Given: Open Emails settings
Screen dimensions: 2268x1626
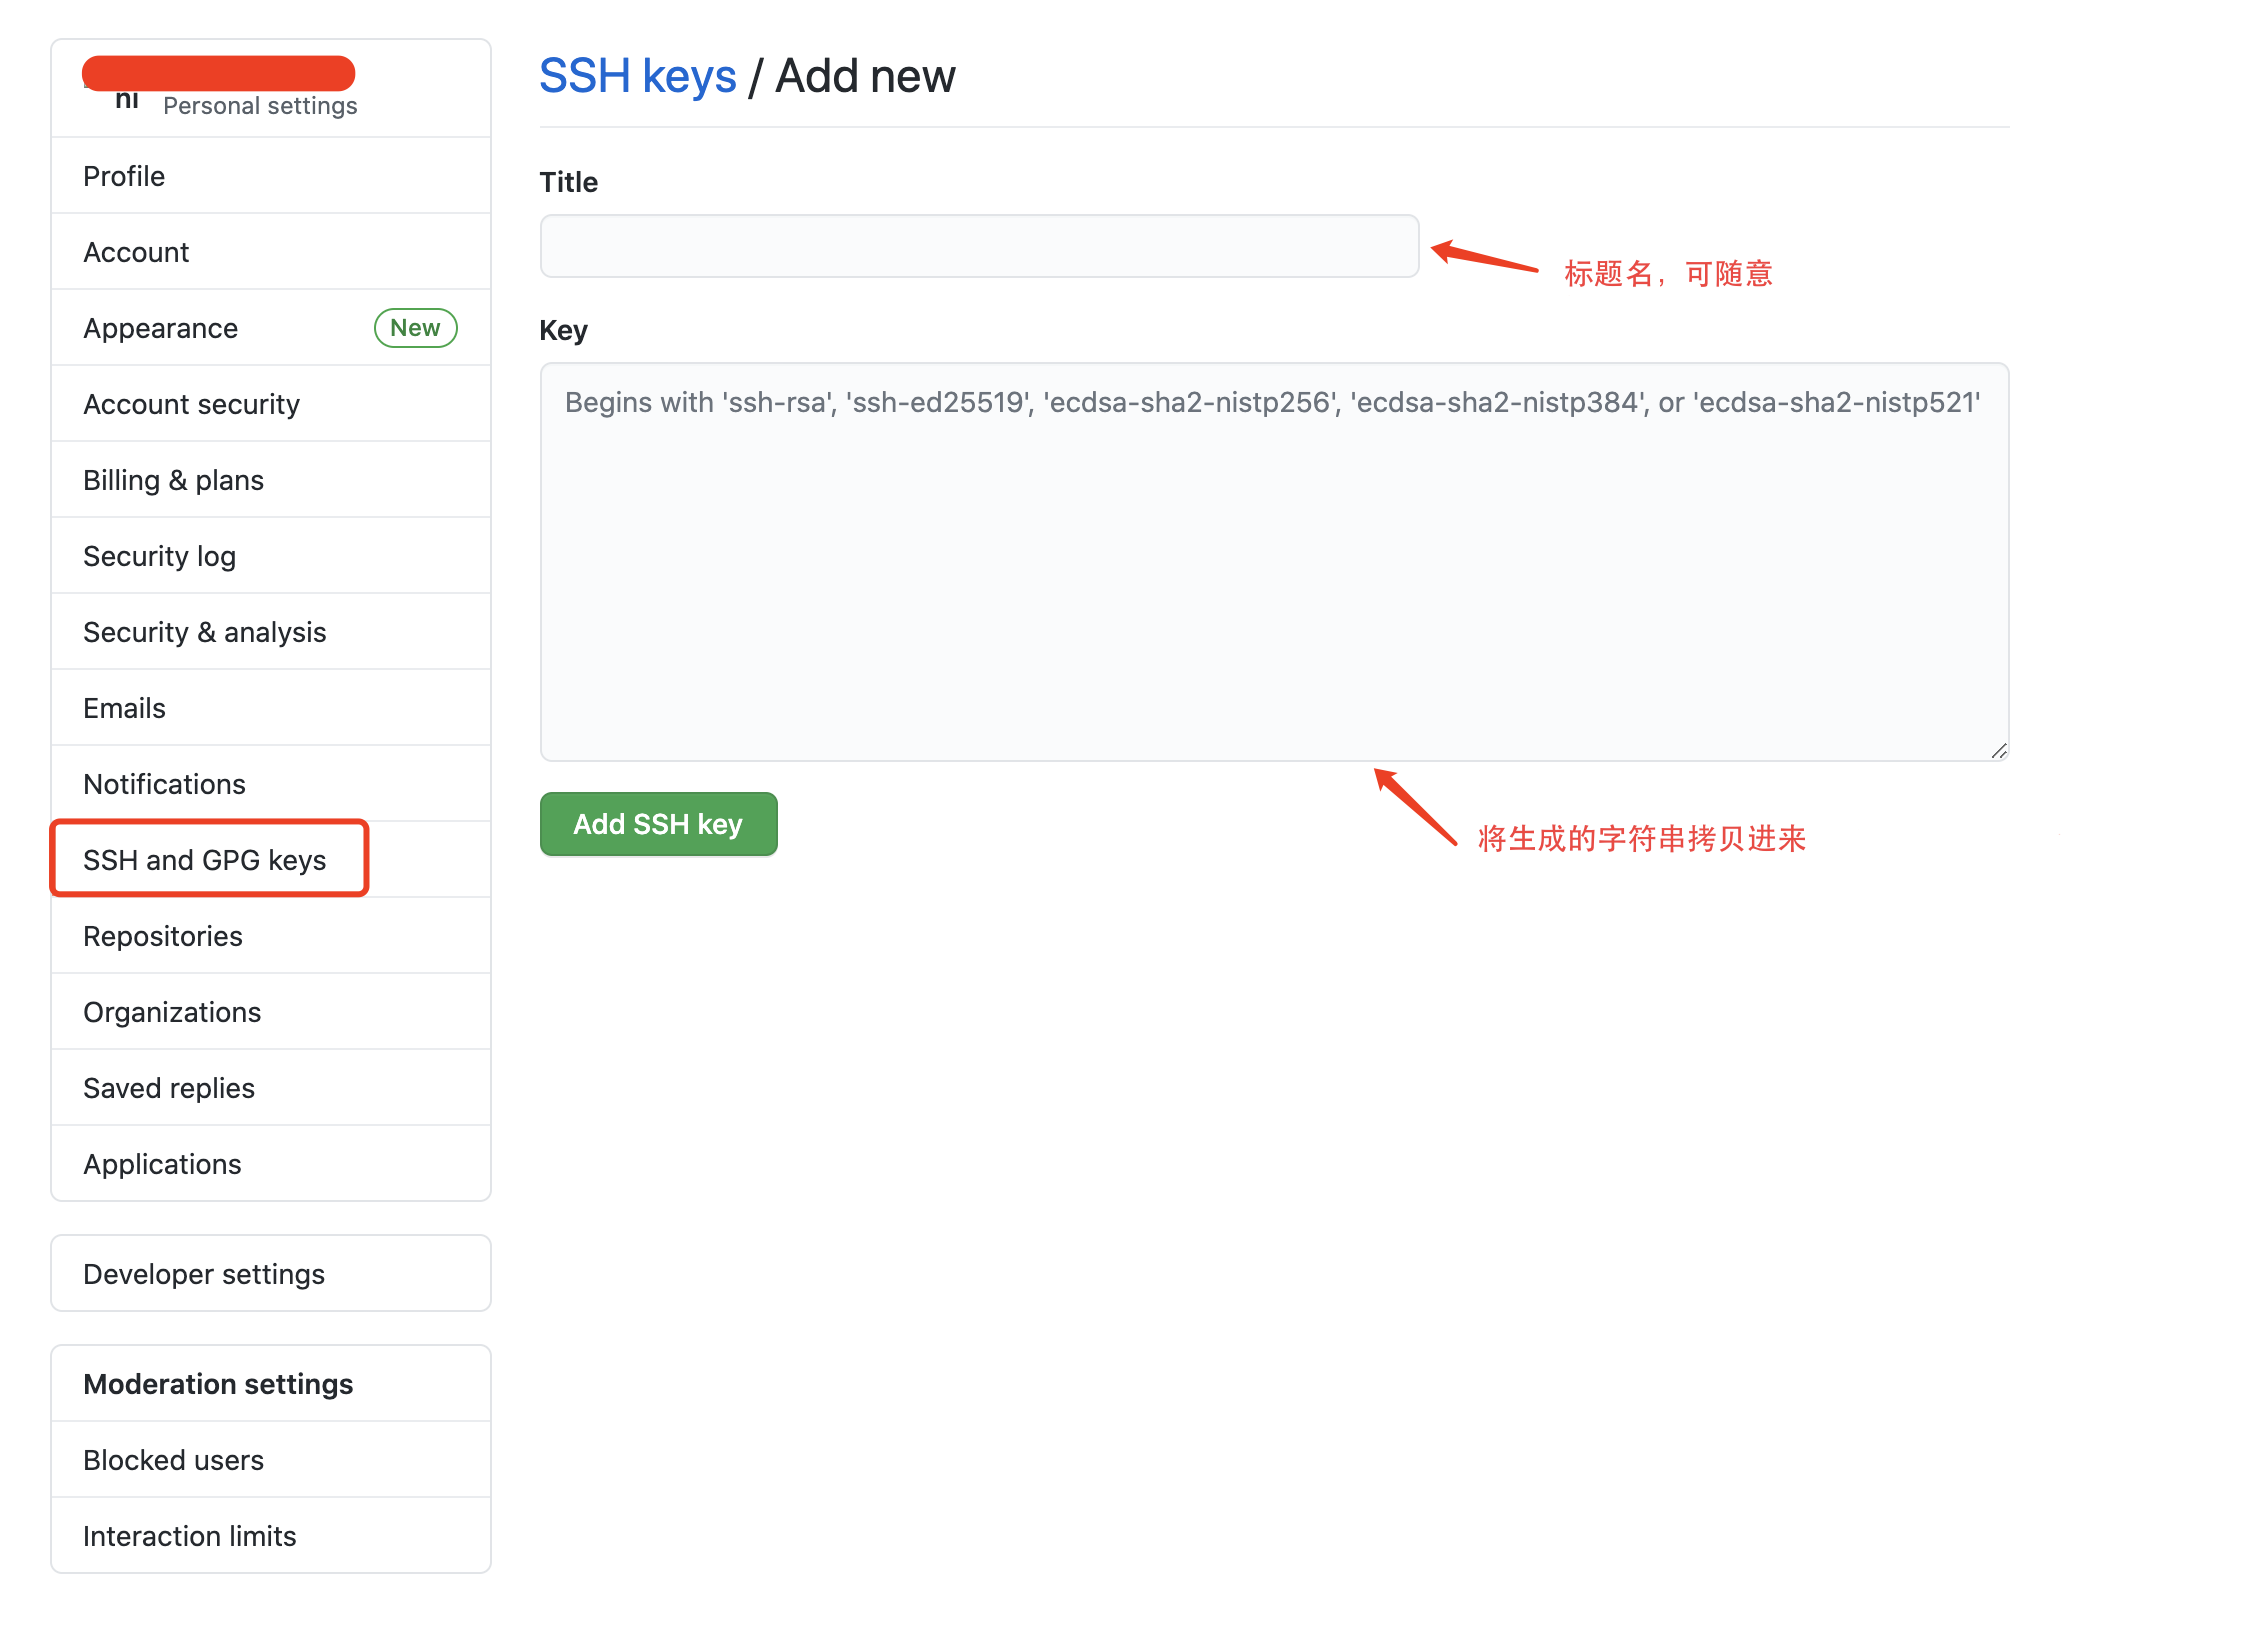Looking at the screenshot, I should coord(124,708).
